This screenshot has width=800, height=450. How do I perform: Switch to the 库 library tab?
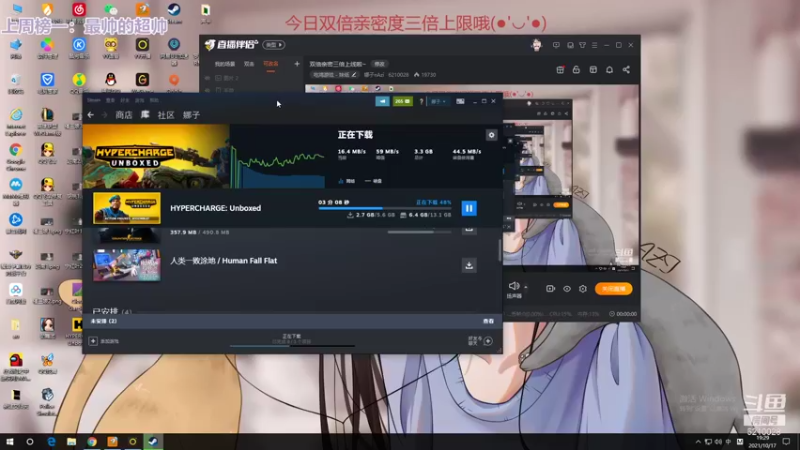click(145, 115)
